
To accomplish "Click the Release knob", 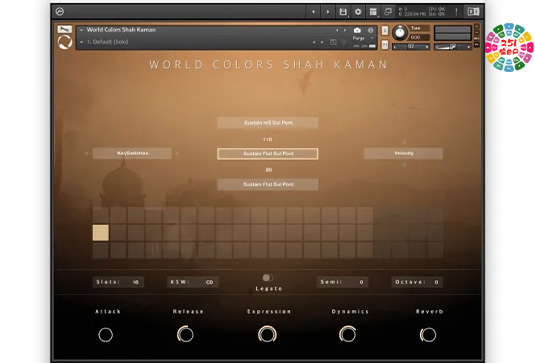I will pyautogui.click(x=185, y=334).
